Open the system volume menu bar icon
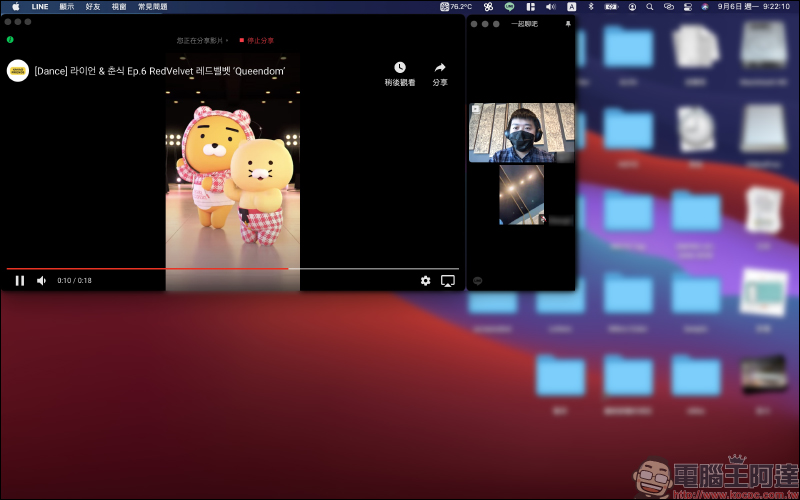 tap(551, 7)
